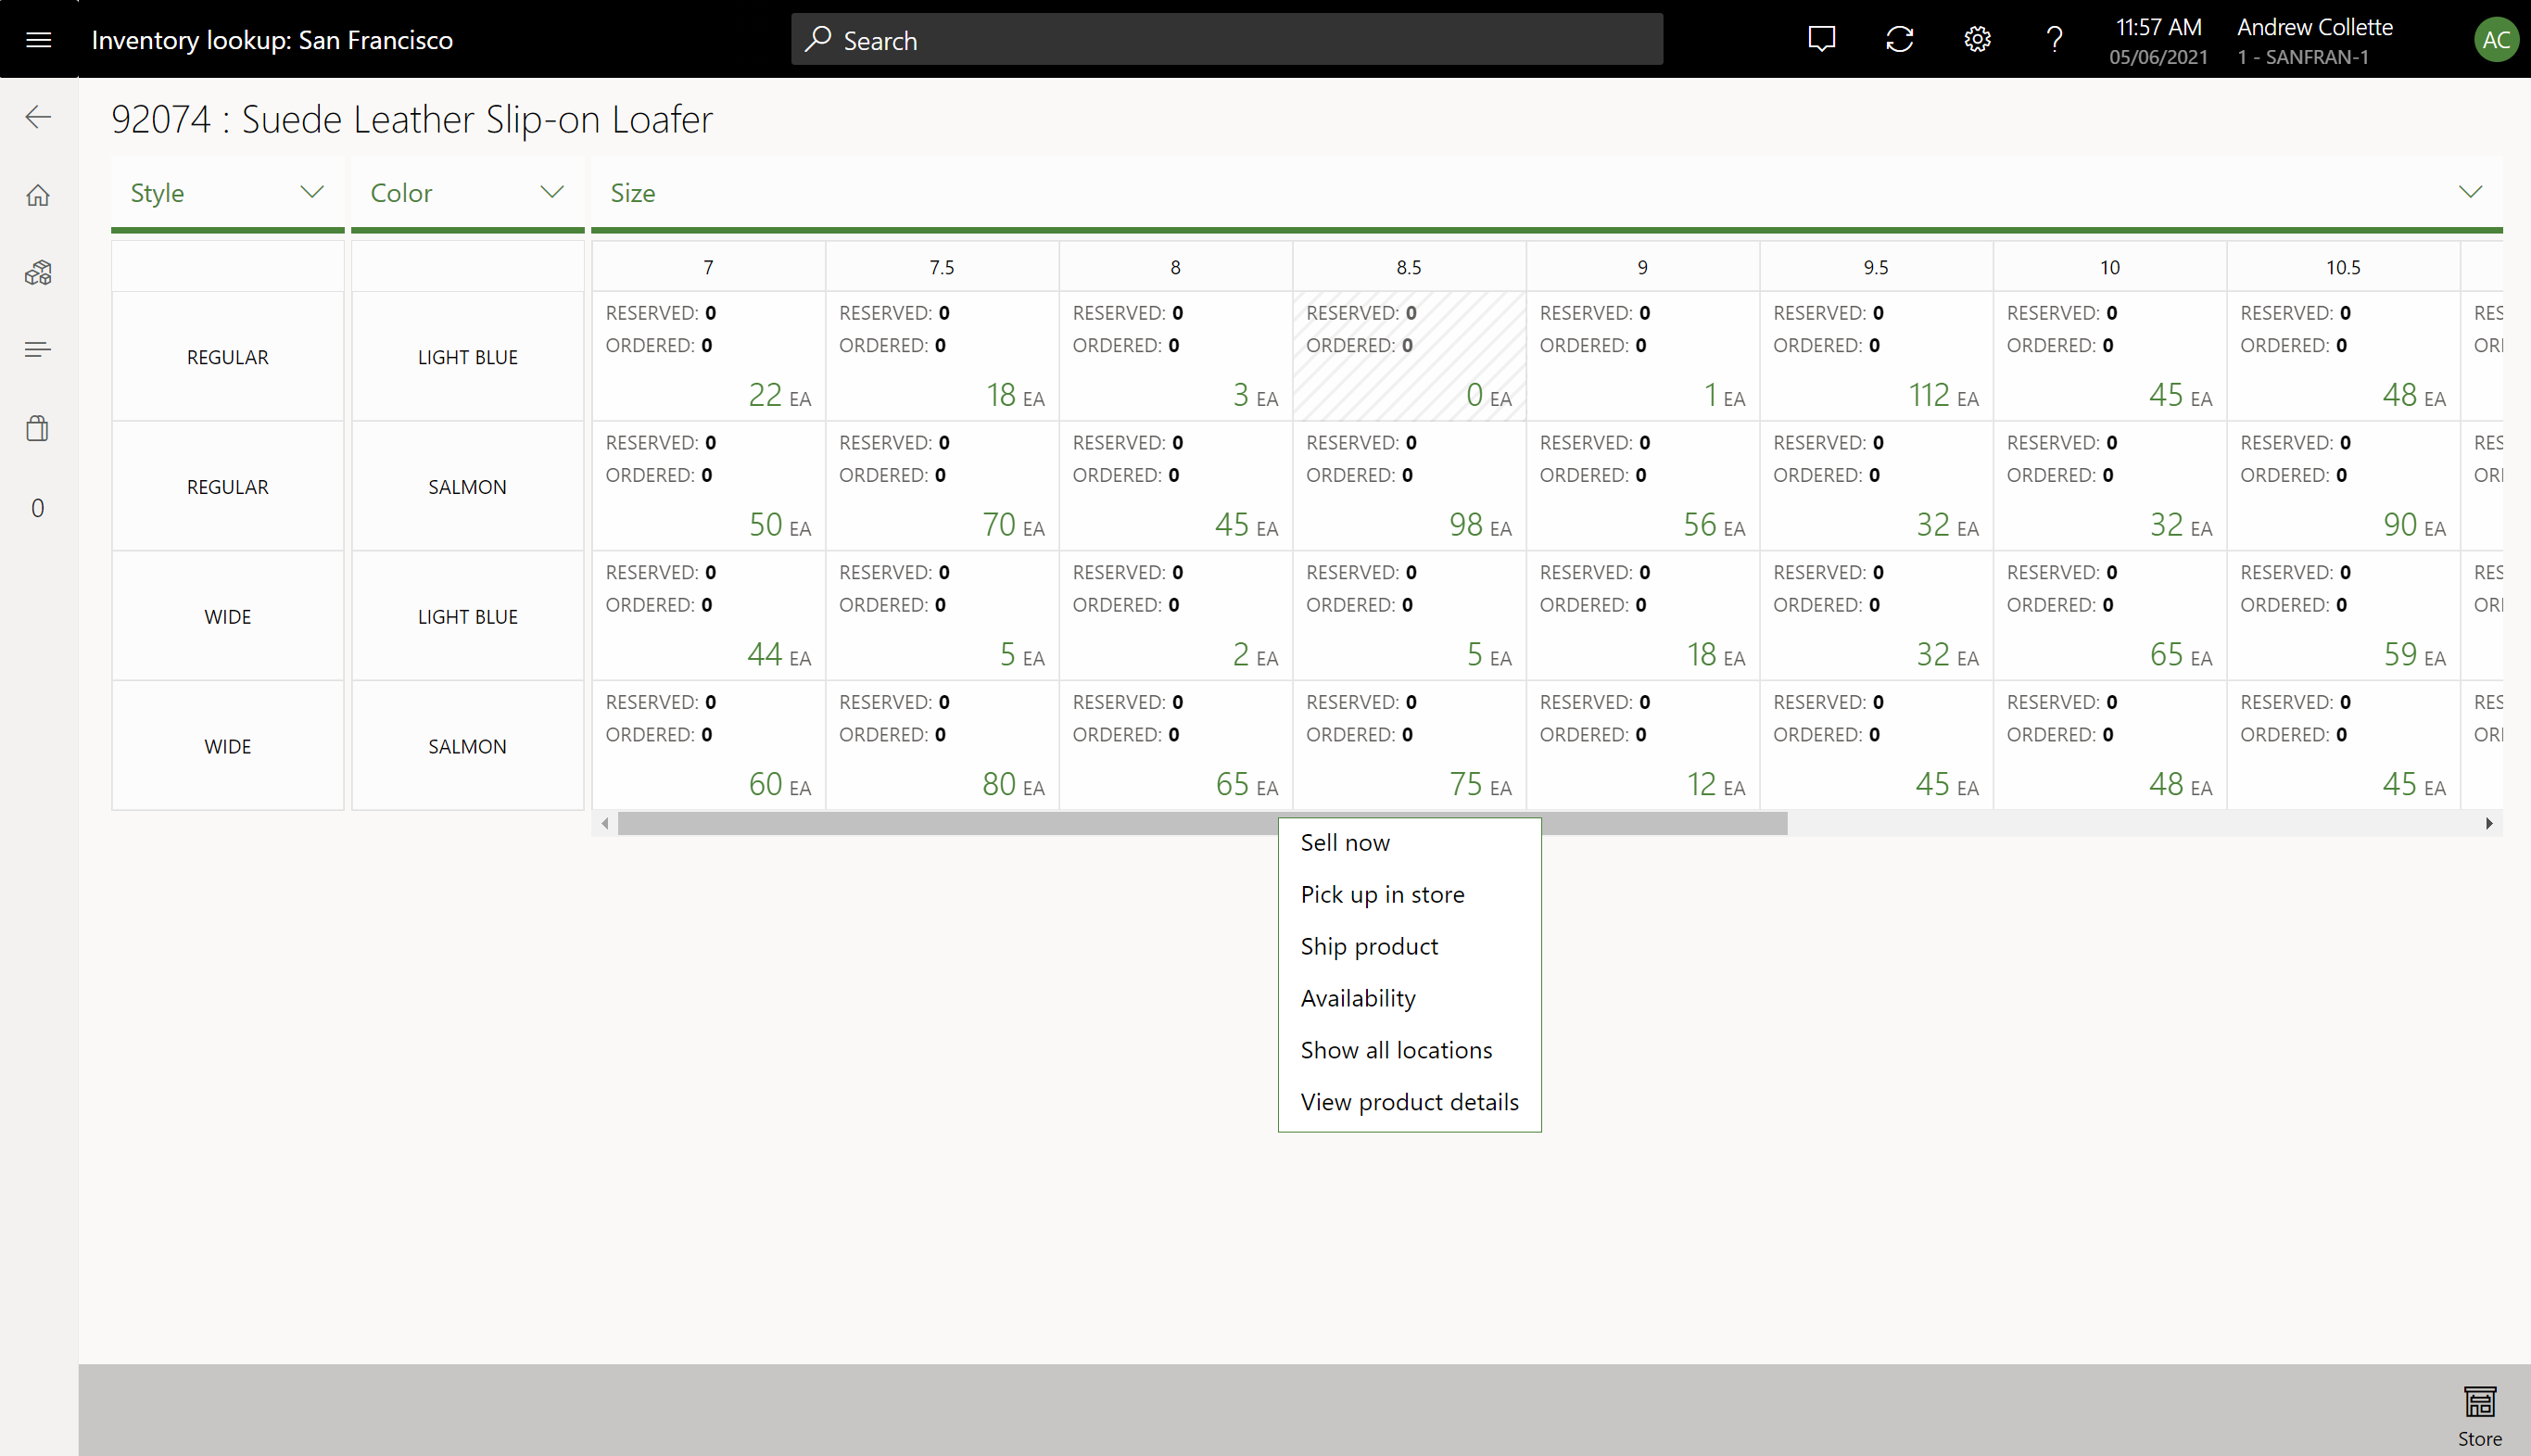Click Show all locations option
The width and height of the screenshot is (2531, 1456).
click(x=1396, y=1049)
